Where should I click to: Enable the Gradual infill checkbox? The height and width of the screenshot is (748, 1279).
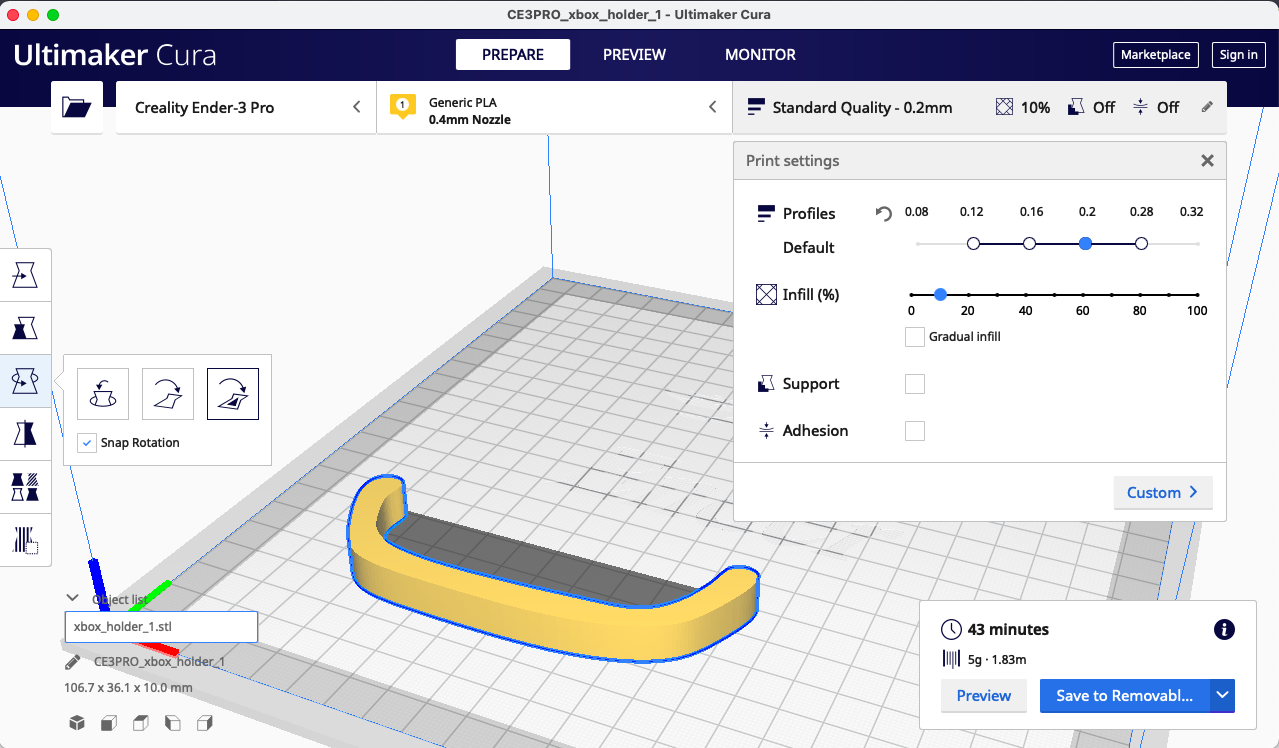click(x=914, y=337)
